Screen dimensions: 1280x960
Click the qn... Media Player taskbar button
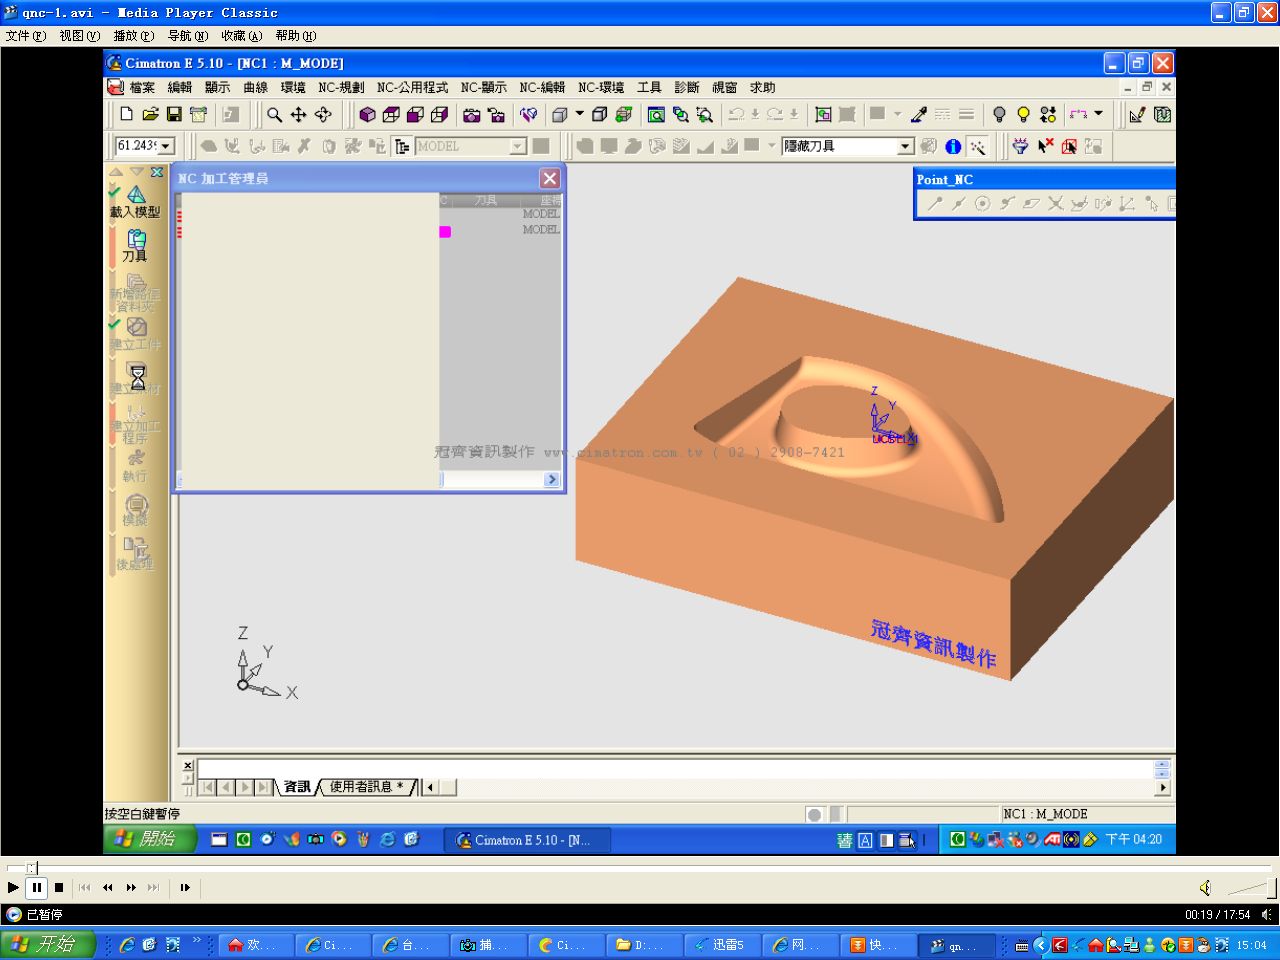[957, 945]
